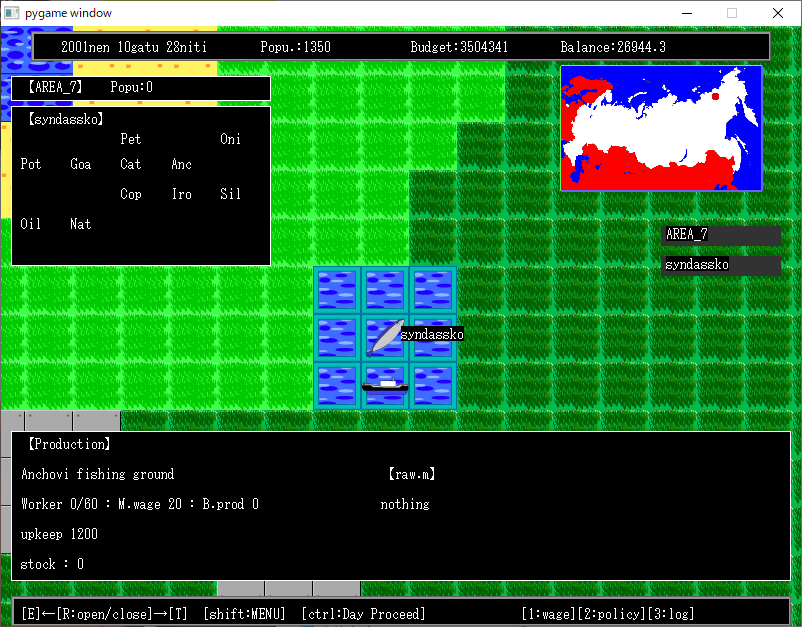Select the Goa resource entry
The image size is (802, 627).
coord(81,165)
